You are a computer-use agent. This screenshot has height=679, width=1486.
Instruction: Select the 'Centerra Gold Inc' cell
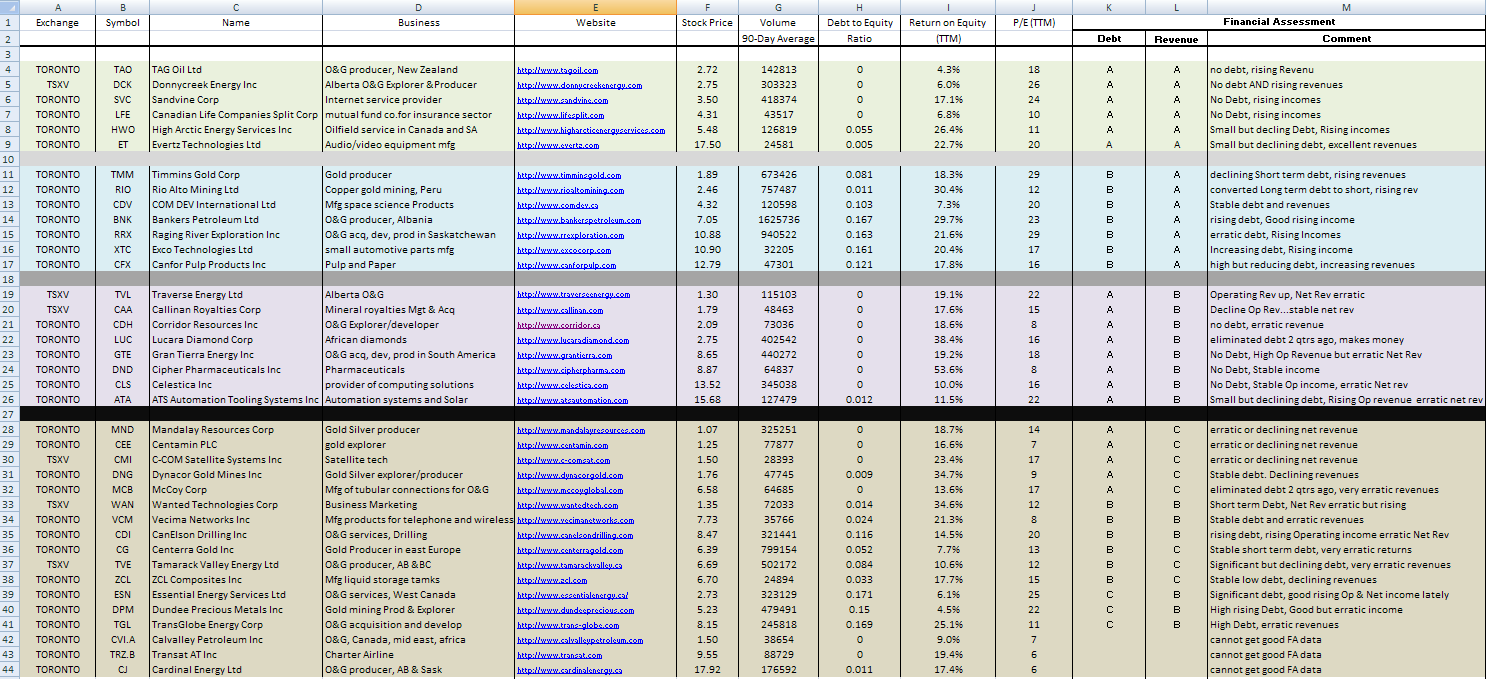pyautogui.click(x=236, y=550)
